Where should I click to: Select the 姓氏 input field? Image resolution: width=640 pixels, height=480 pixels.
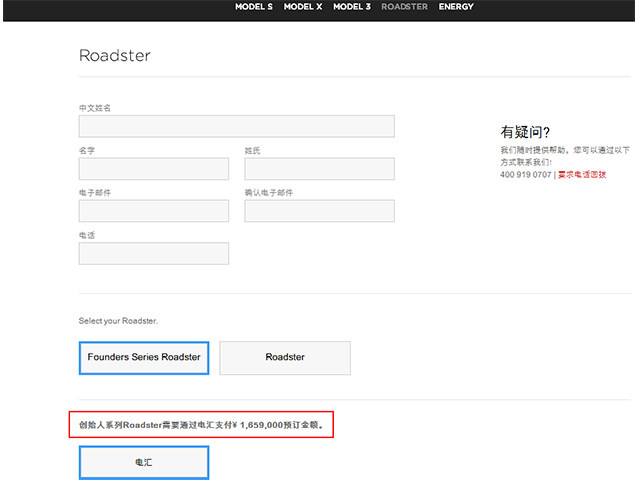pos(319,169)
